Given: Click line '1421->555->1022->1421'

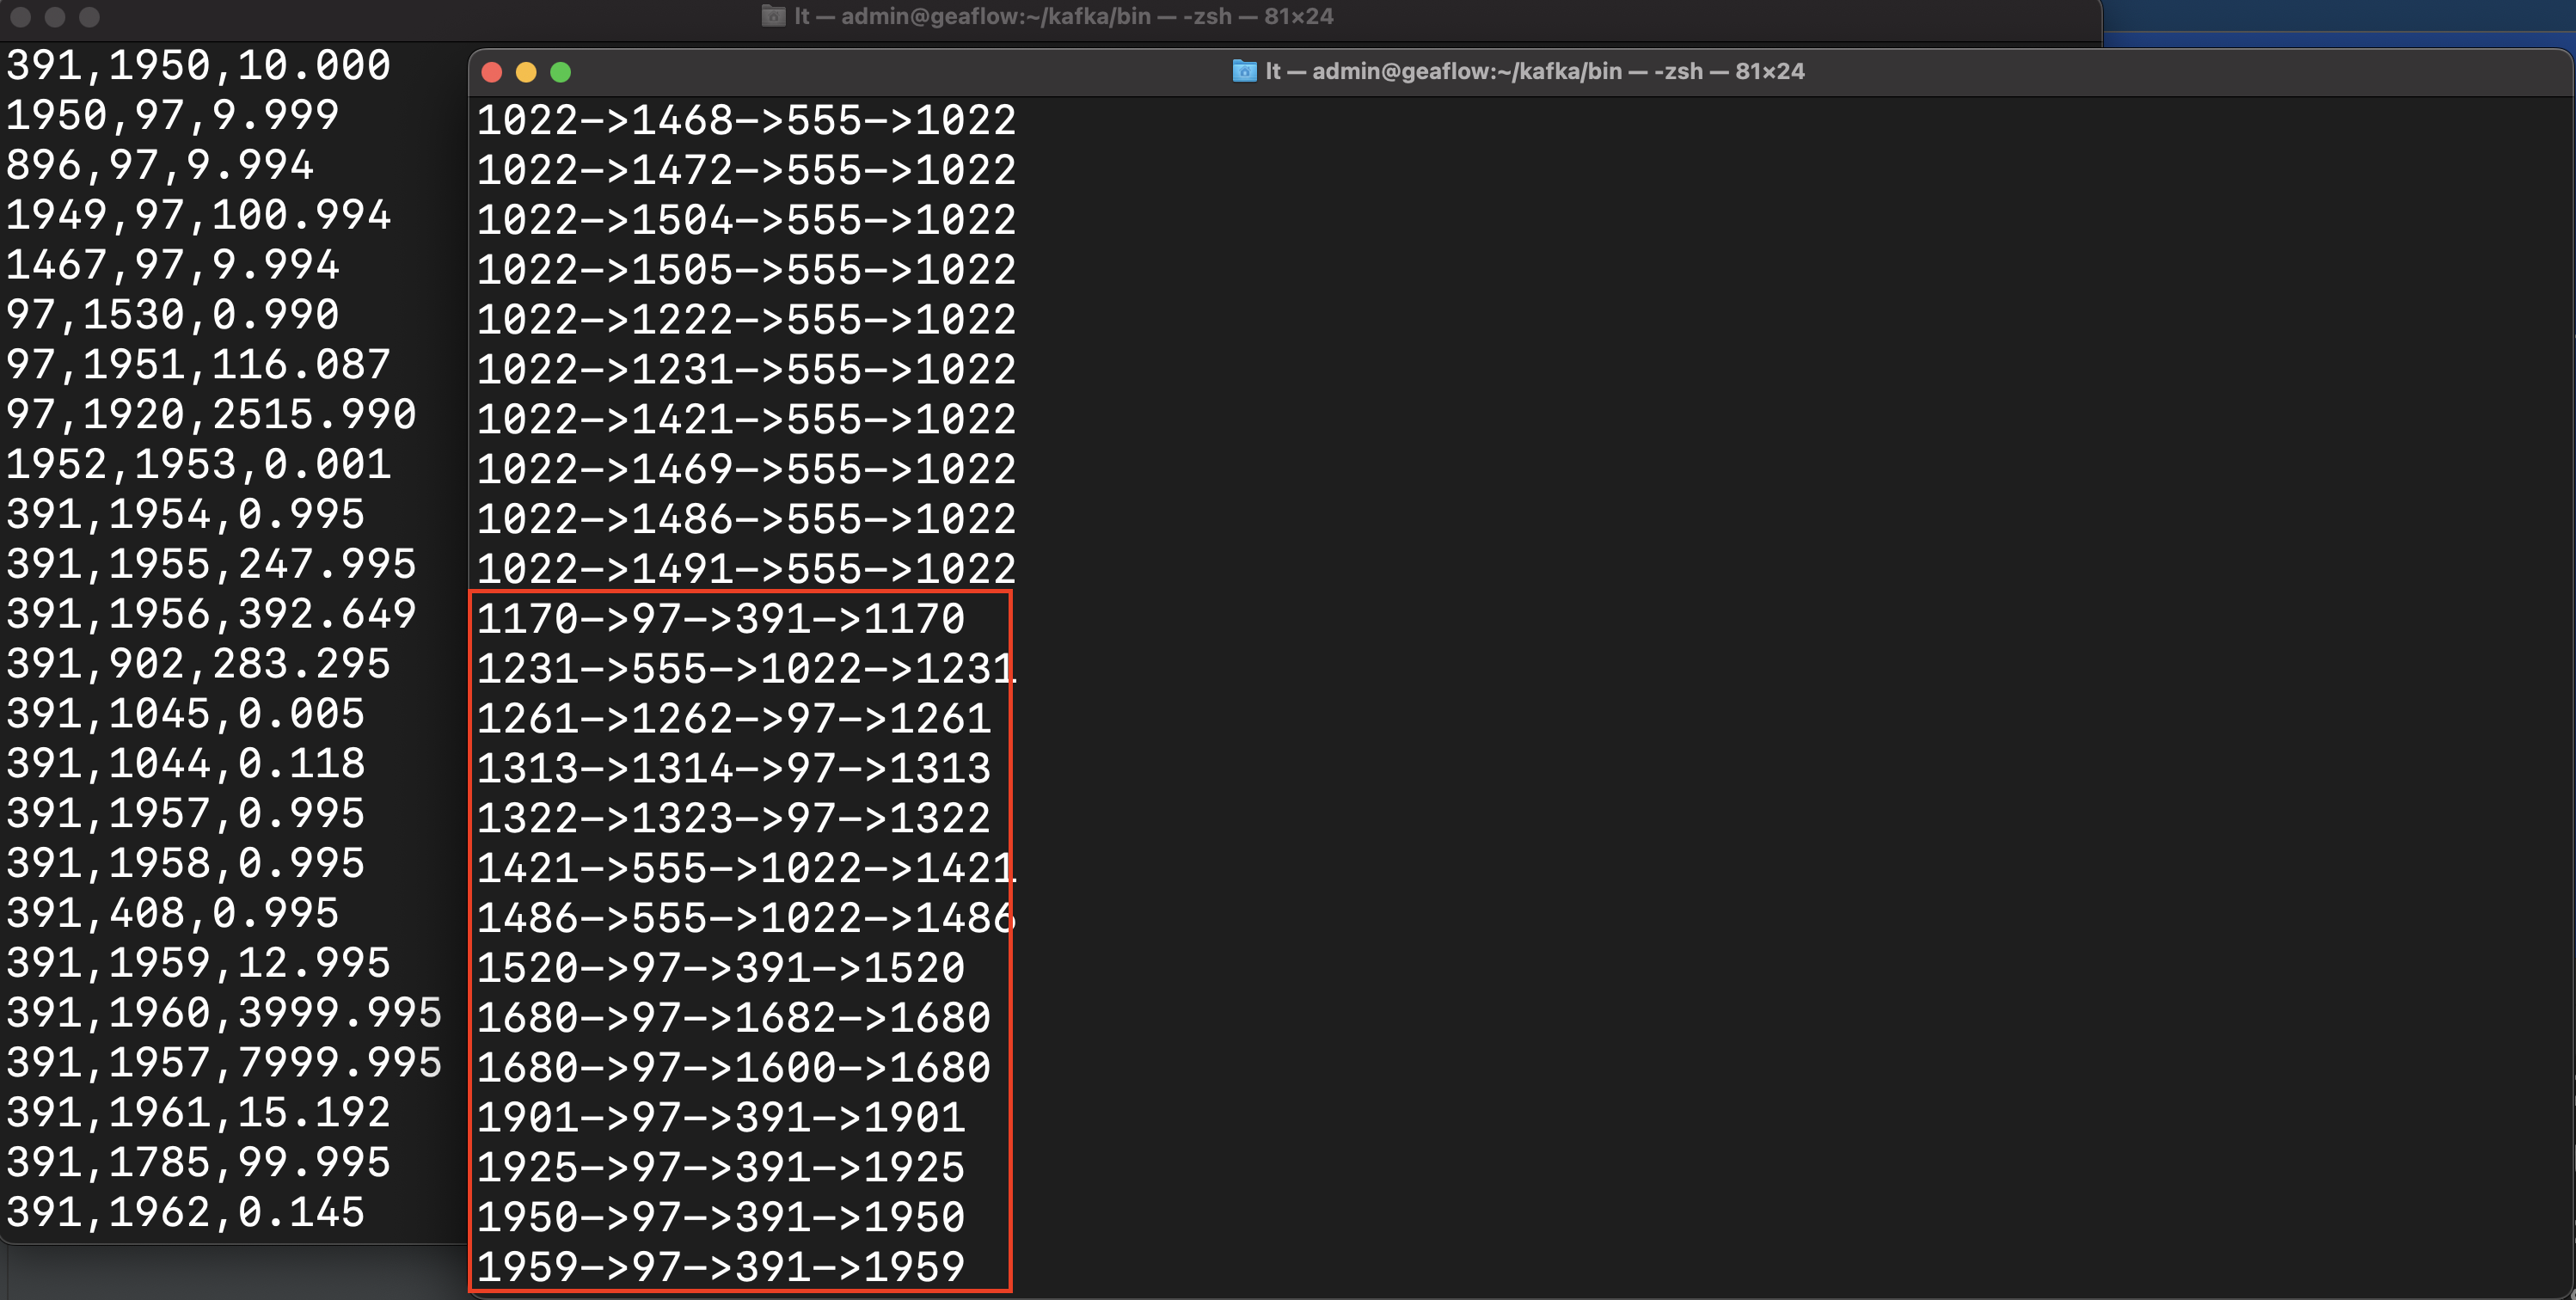Looking at the screenshot, I should point(746,868).
